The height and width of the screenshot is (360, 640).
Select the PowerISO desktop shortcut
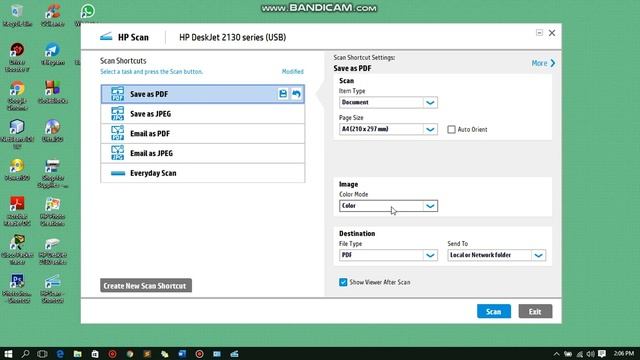(17, 169)
